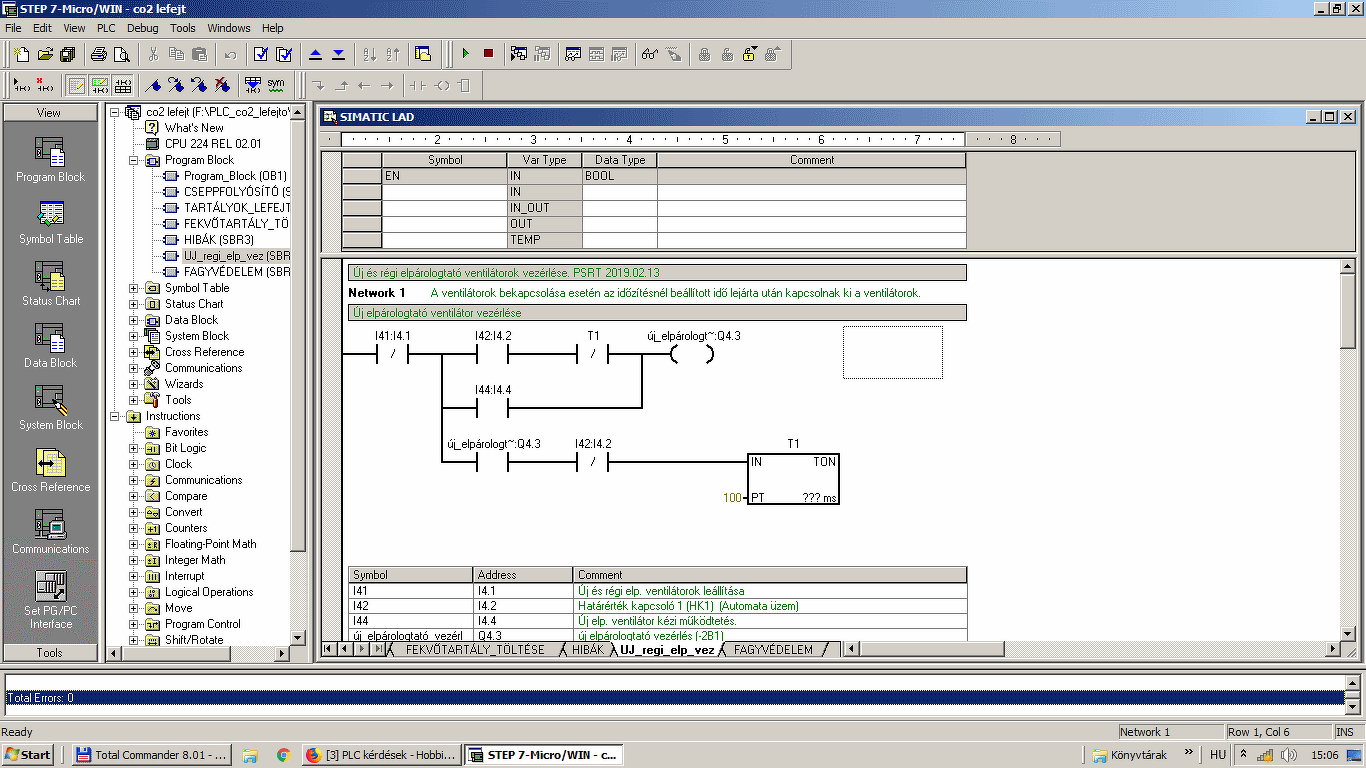
Task: Open the What's New tree item
Action: click(x=194, y=128)
